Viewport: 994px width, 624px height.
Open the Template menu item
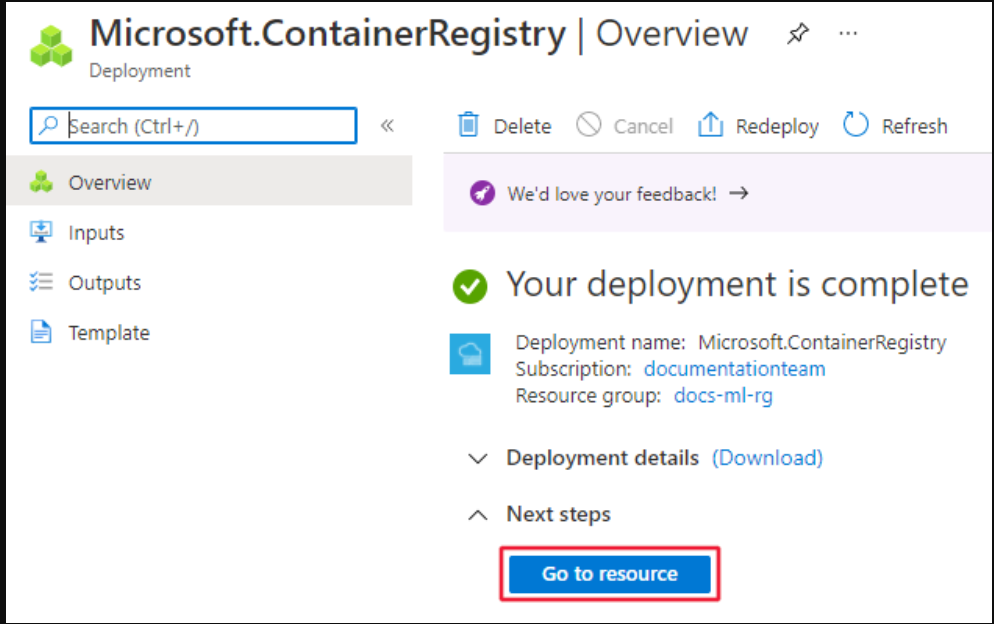pyautogui.click(x=210, y=332)
